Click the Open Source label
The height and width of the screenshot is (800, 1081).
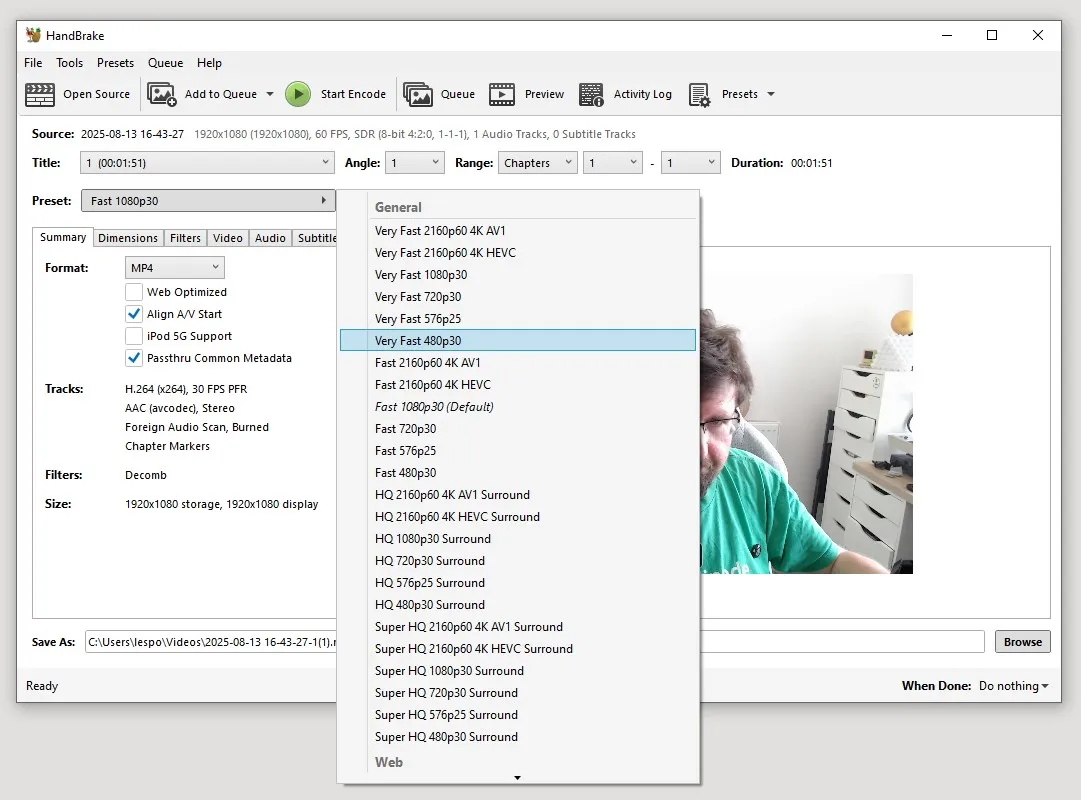tap(97, 94)
